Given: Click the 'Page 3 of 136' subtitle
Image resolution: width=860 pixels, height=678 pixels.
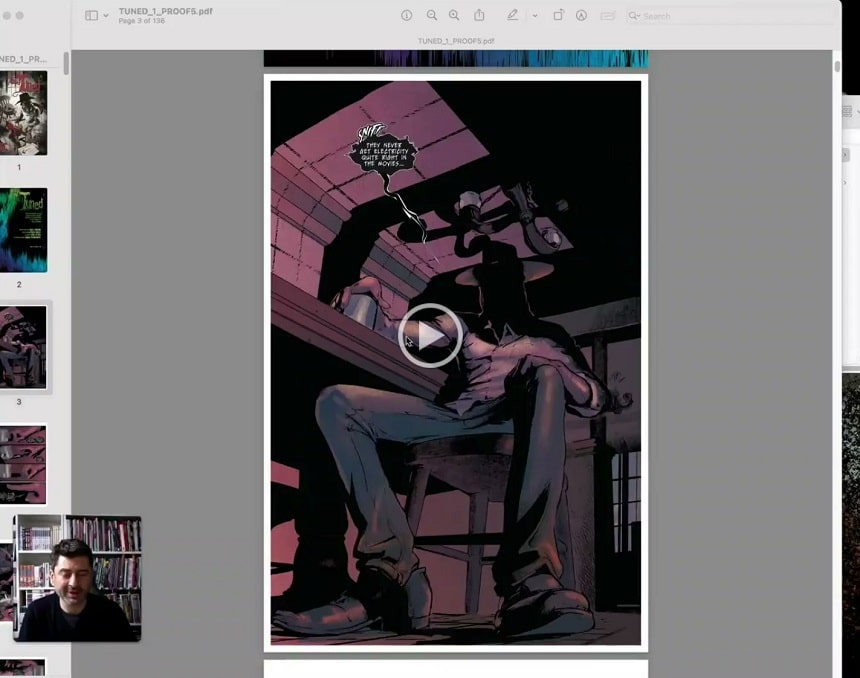Looking at the screenshot, I should [142, 21].
